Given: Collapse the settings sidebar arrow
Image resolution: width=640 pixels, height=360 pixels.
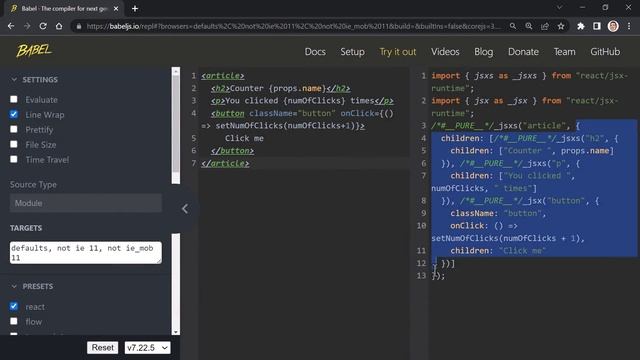Looking at the screenshot, I should (185, 209).
